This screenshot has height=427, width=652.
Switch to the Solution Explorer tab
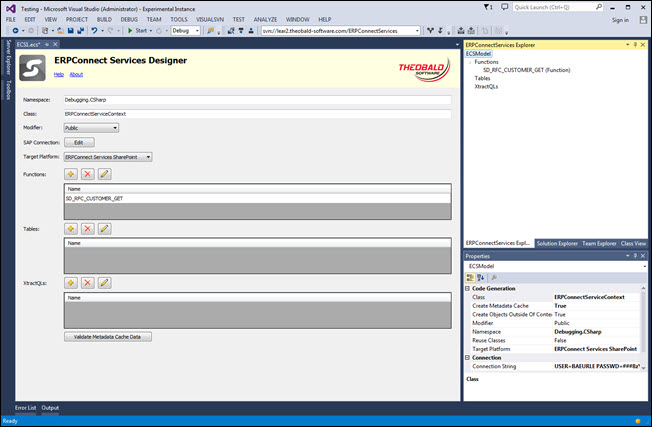[x=556, y=243]
